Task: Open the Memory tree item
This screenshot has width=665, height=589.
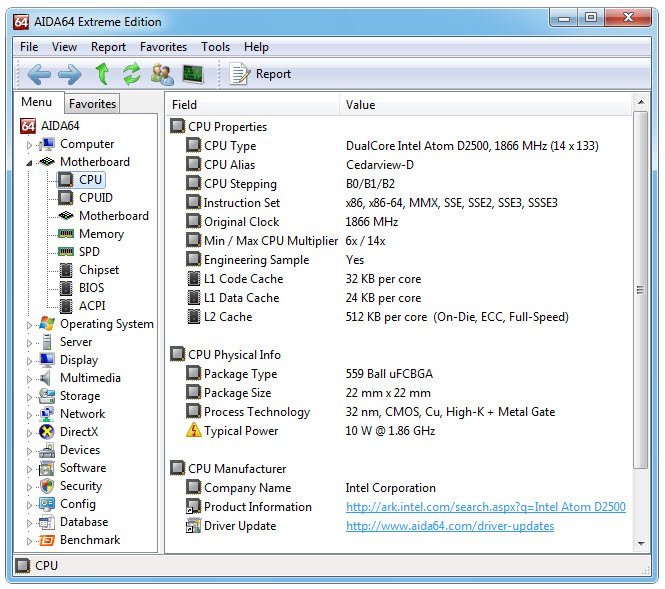Action: (91, 234)
